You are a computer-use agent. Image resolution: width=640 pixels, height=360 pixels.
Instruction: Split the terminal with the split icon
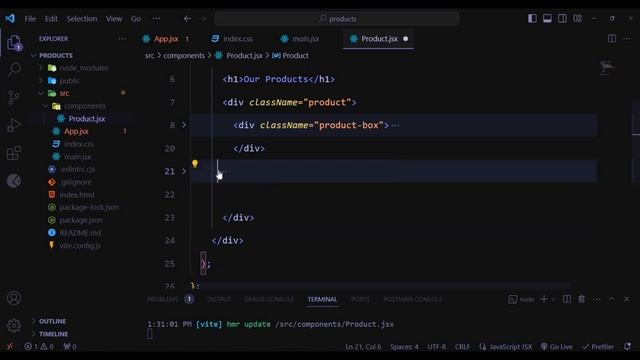pos(567,299)
